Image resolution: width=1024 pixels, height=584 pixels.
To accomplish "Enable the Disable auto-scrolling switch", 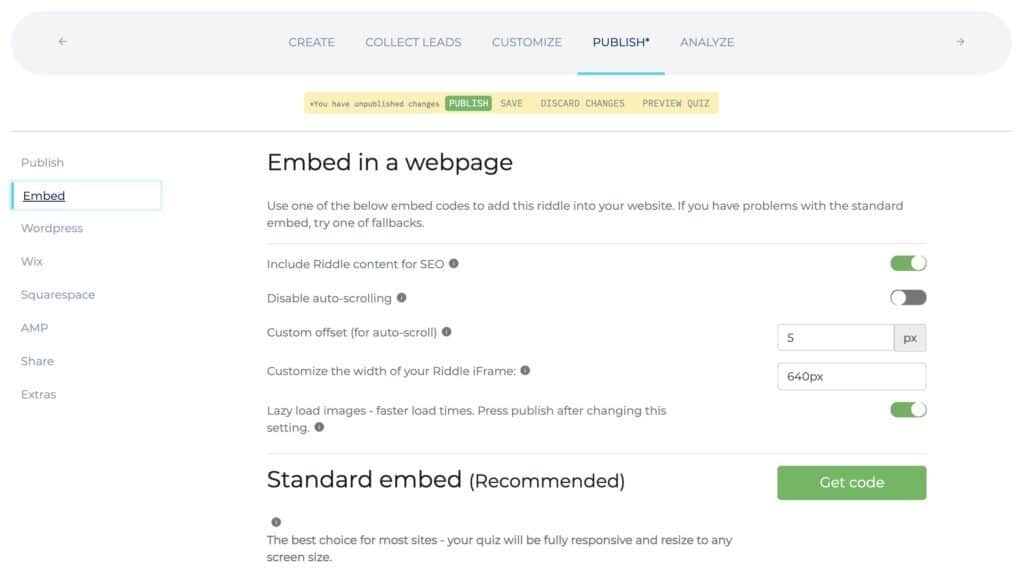I will click(908, 298).
